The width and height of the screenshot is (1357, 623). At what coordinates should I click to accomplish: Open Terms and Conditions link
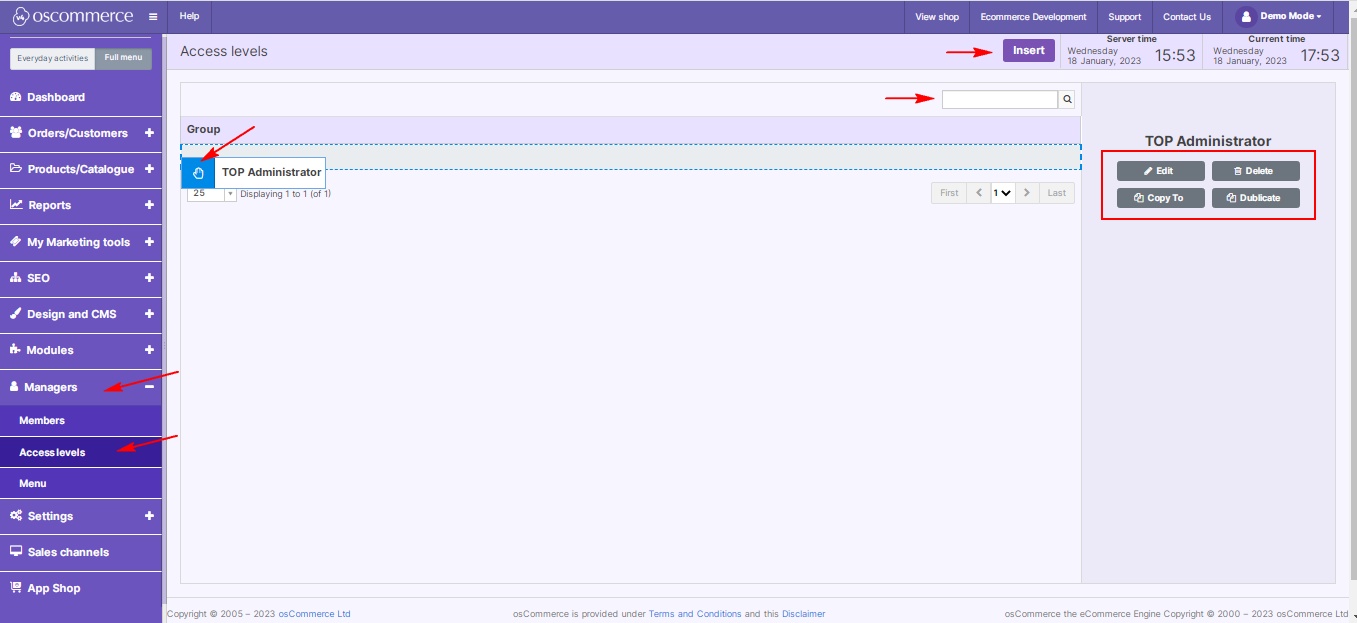(x=695, y=614)
